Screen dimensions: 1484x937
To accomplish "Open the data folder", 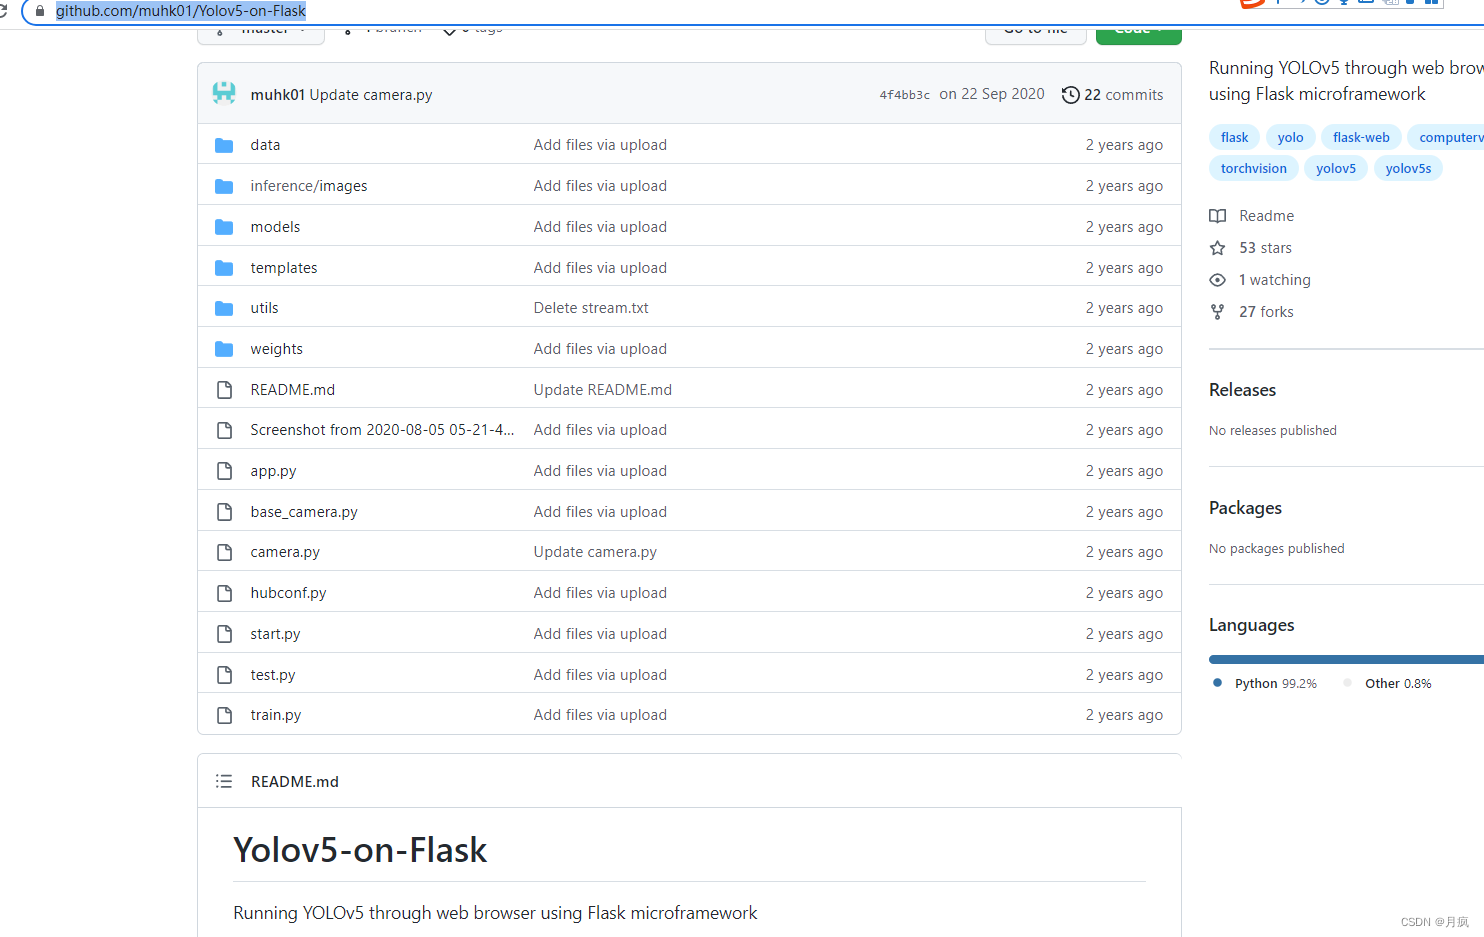I will click(x=265, y=145).
